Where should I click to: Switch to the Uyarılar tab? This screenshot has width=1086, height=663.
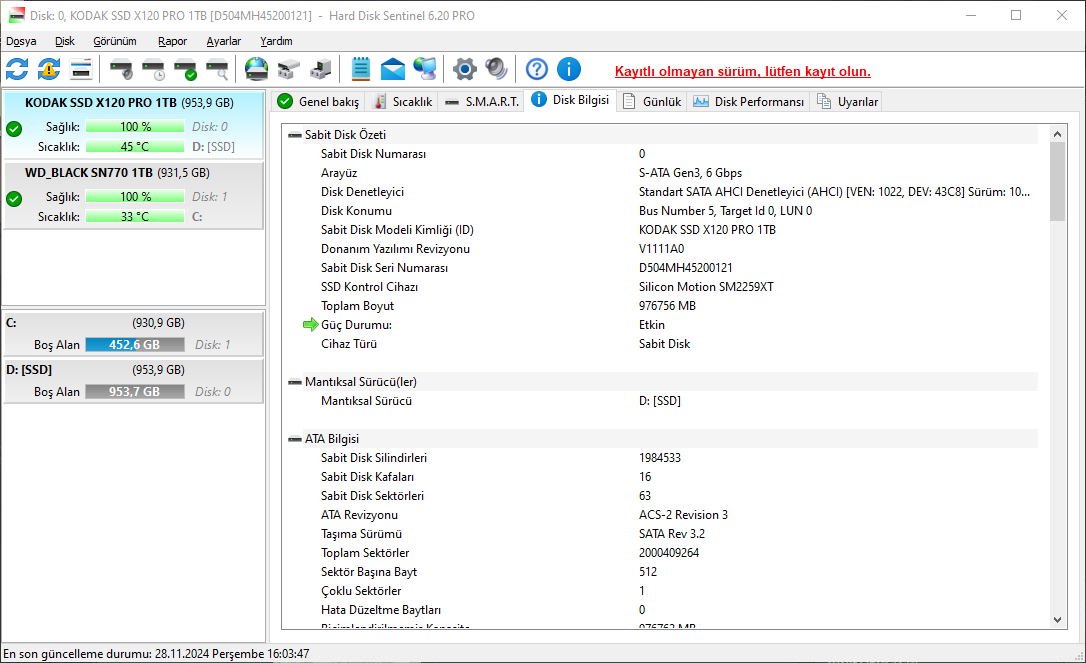coord(847,102)
